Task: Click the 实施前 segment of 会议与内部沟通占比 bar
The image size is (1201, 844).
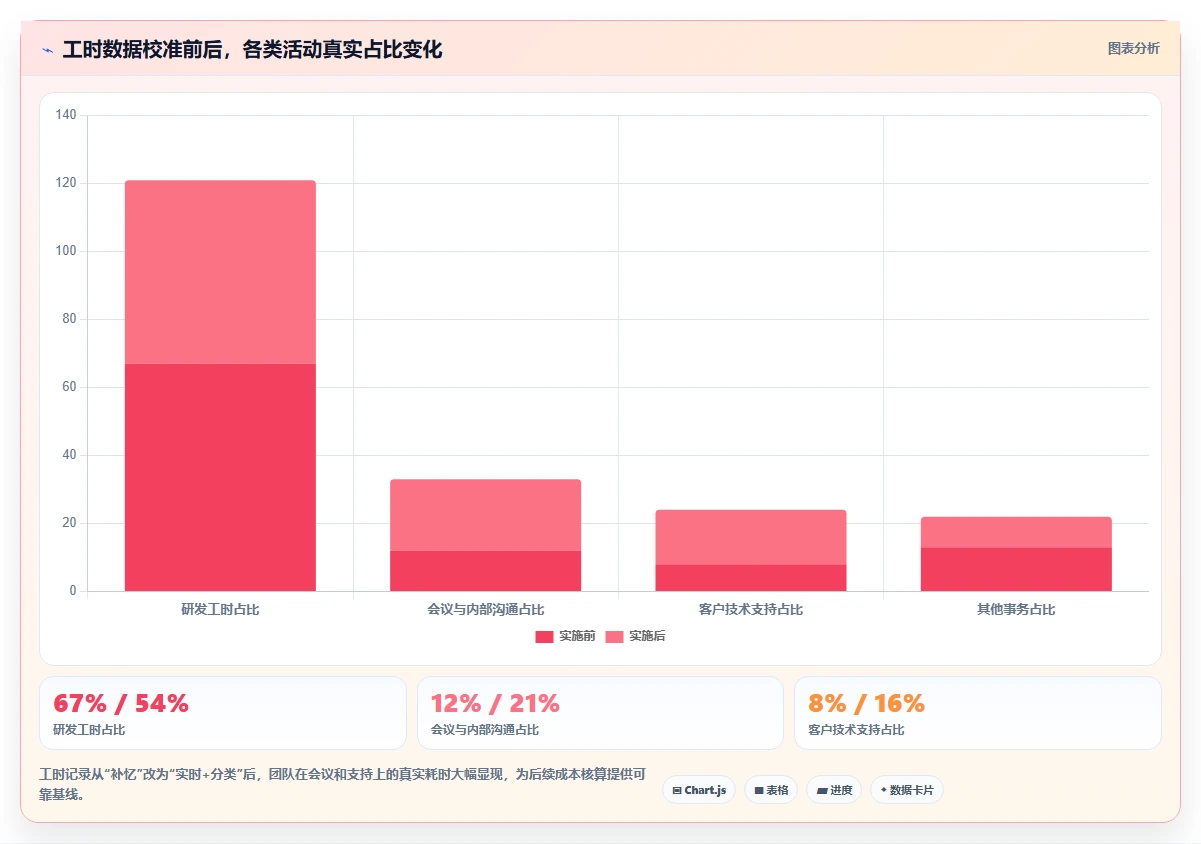Action: [x=485, y=571]
